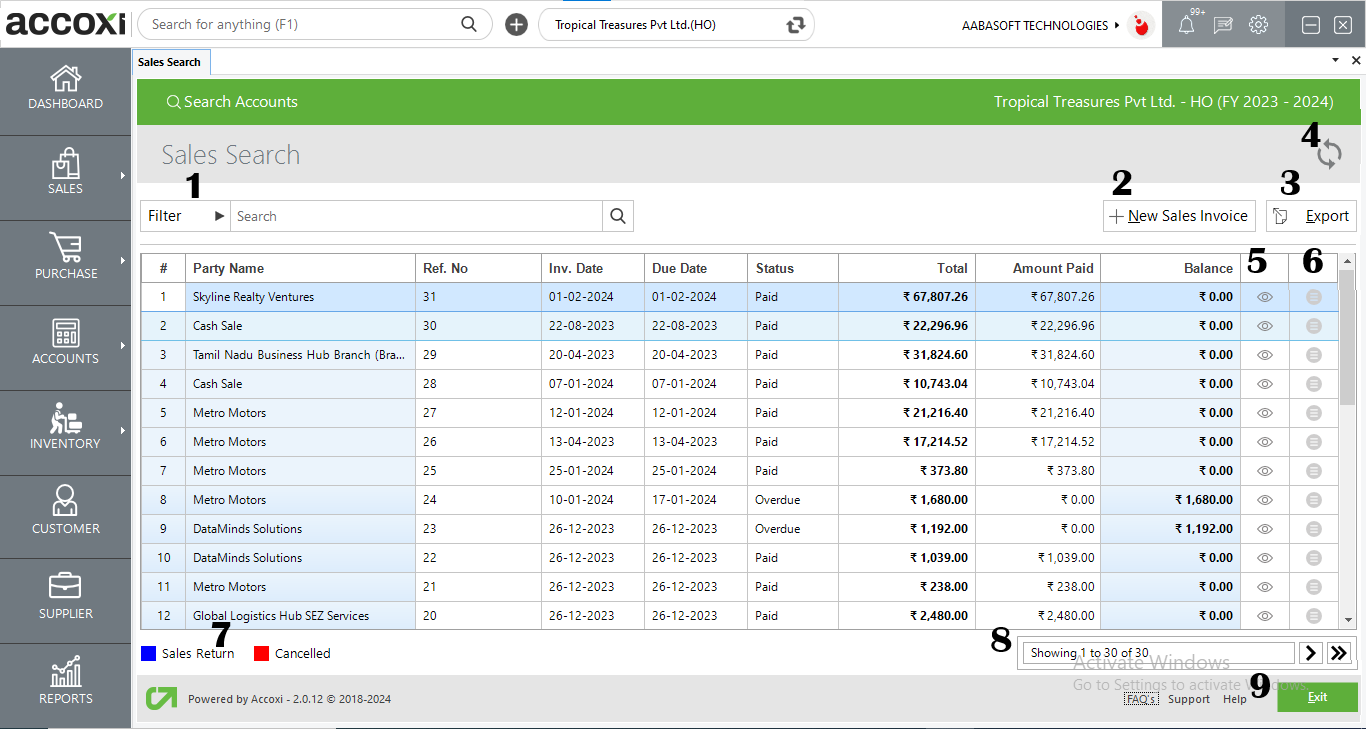This screenshot has height=729, width=1366.
Task: Open the notifications bell
Action: coord(1187,25)
